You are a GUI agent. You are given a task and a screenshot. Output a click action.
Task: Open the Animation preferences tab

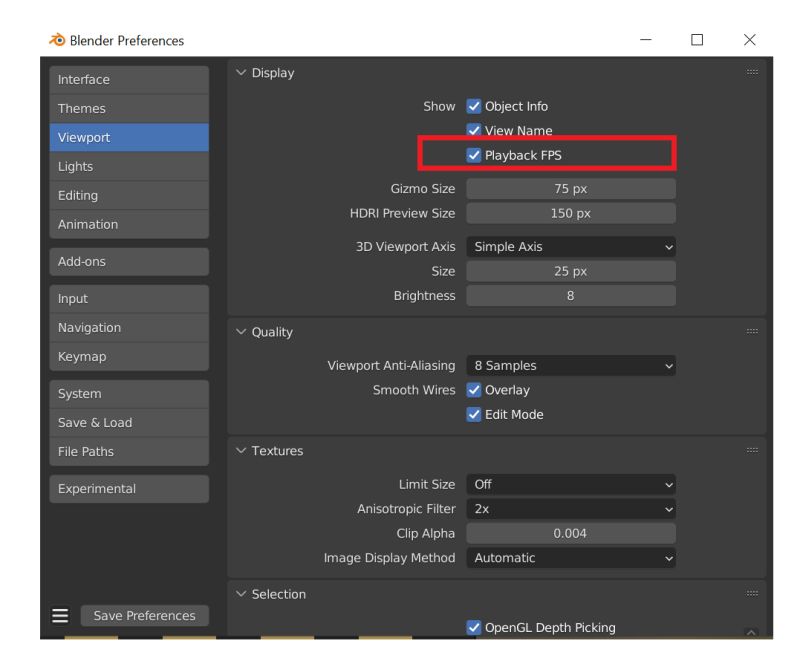coord(129,224)
